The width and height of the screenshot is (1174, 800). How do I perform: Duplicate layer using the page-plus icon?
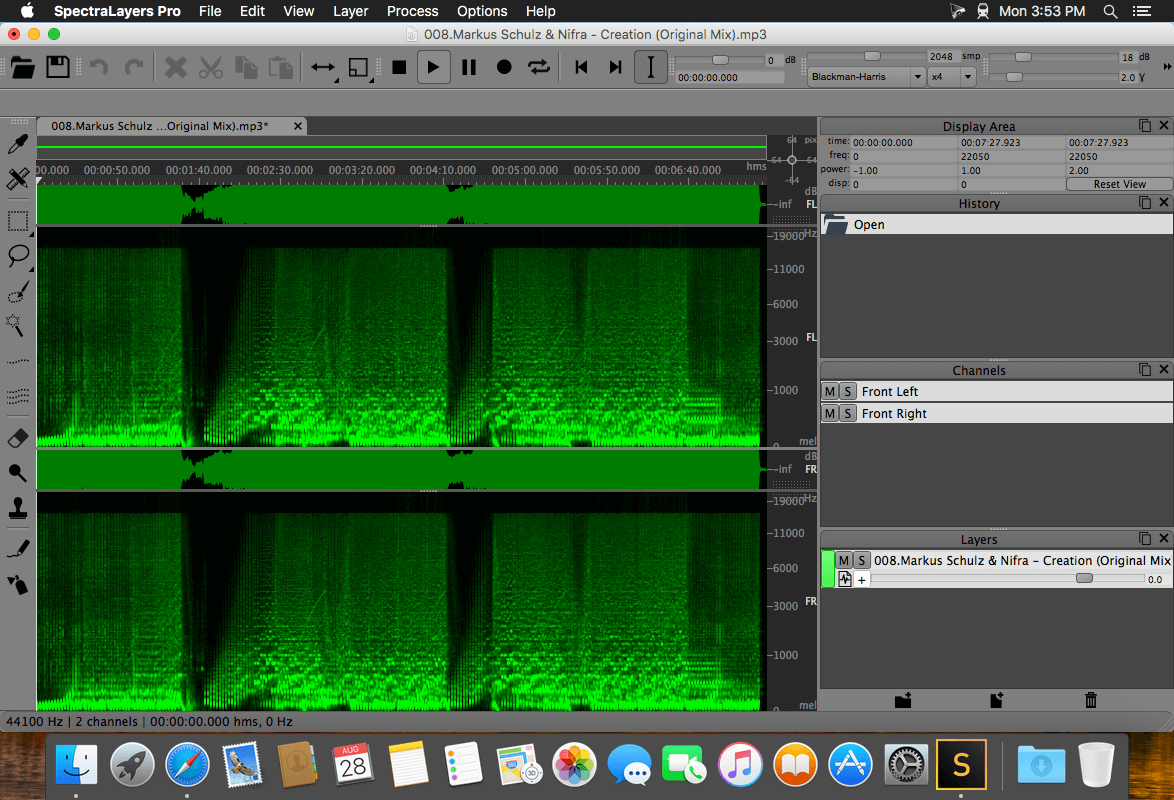(x=997, y=700)
